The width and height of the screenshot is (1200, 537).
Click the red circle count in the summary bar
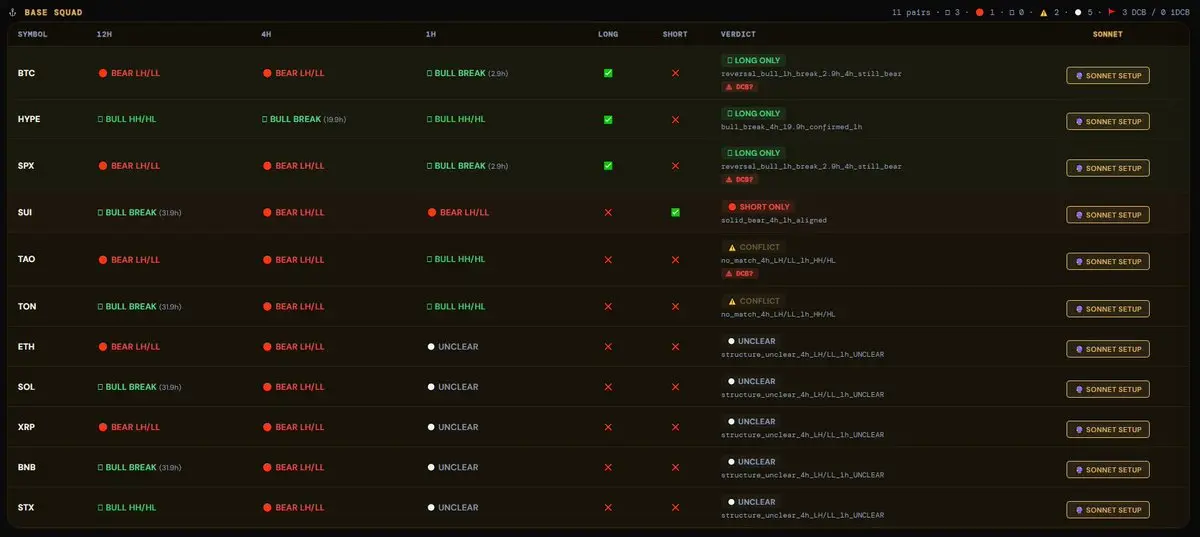point(979,12)
